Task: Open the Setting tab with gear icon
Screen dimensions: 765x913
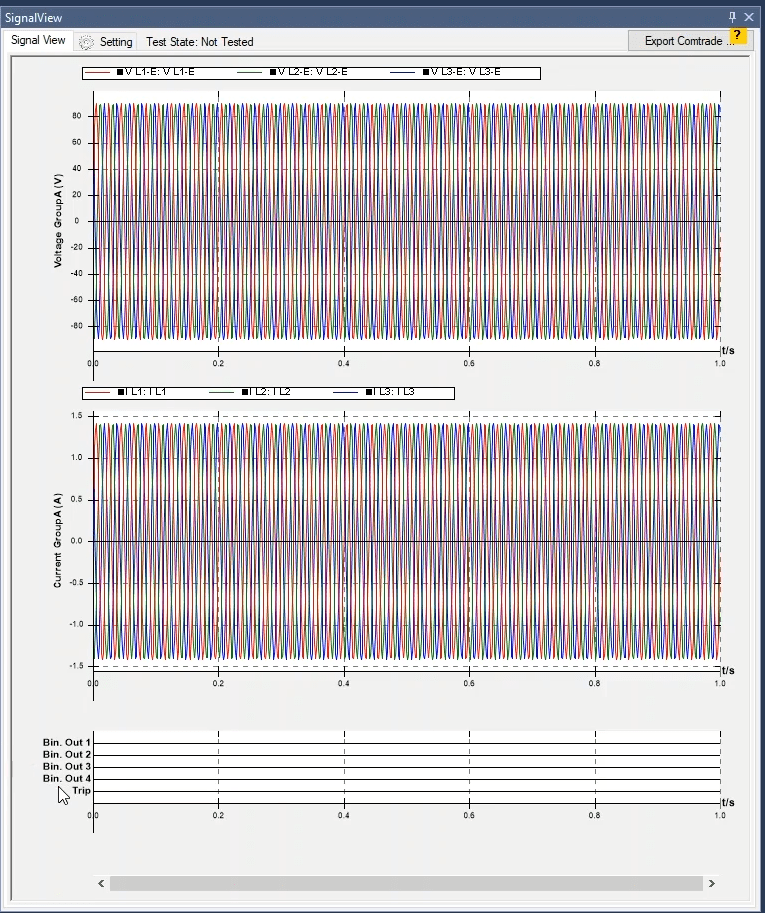Action: coord(106,42)
